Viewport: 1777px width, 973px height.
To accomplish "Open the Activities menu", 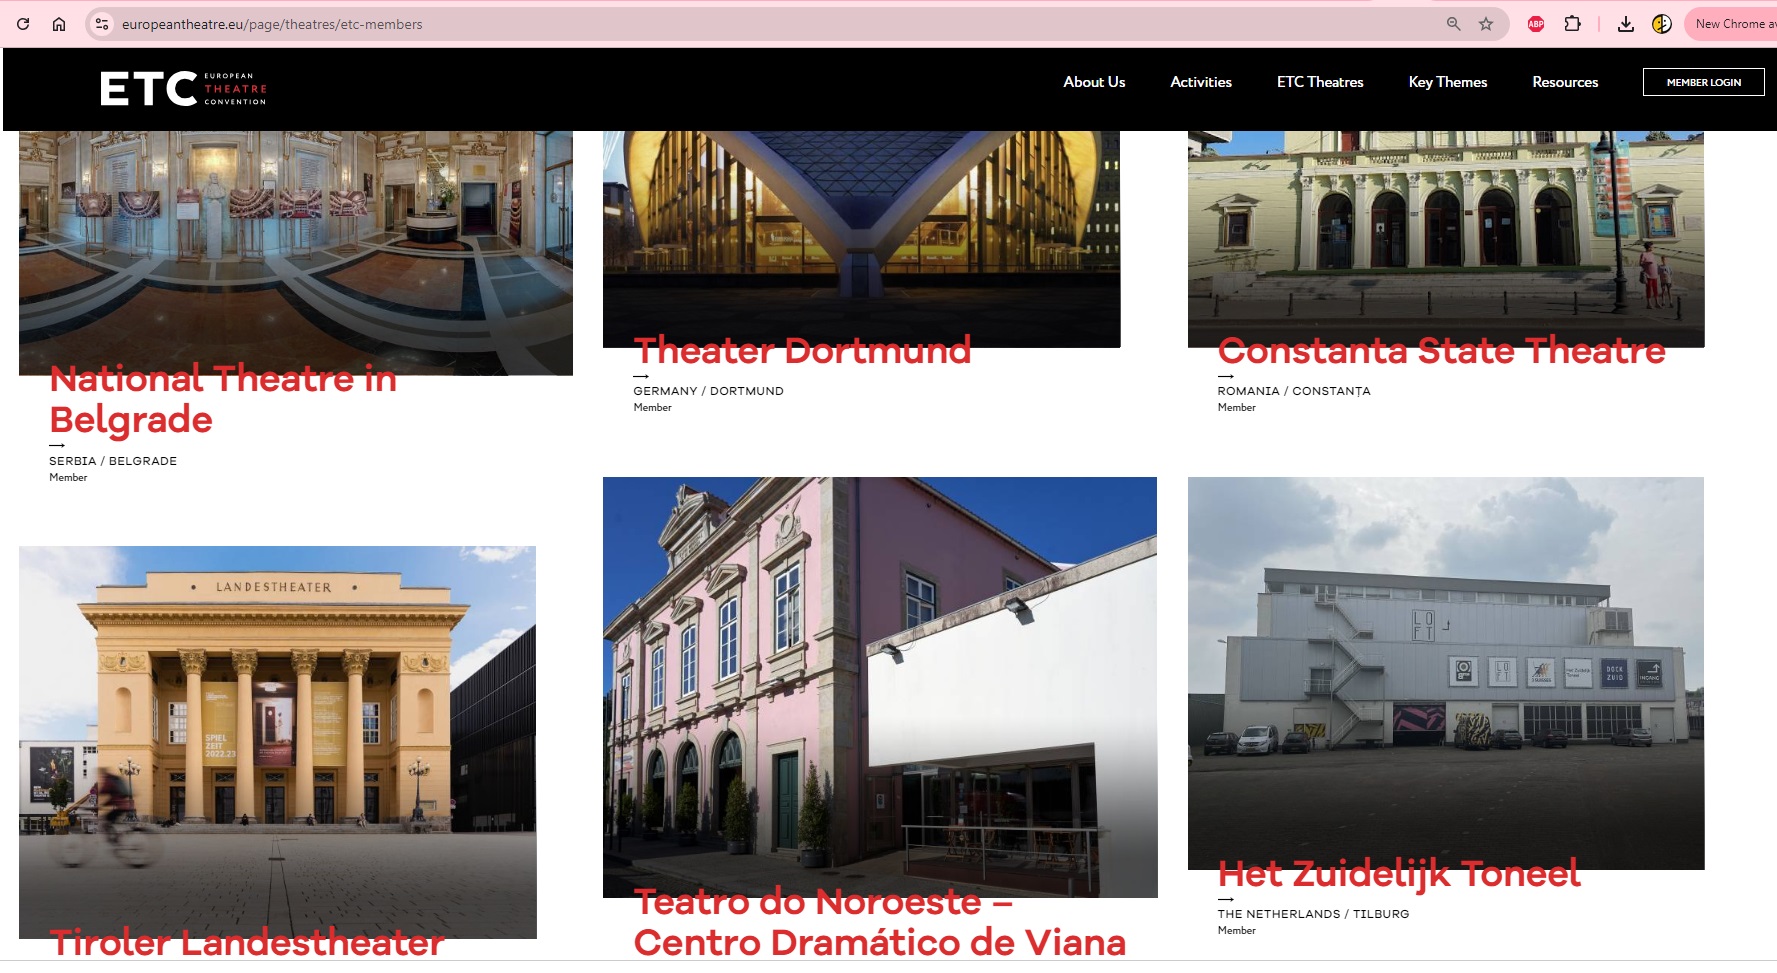I will pyautogui.click(x=1200, y=82).
